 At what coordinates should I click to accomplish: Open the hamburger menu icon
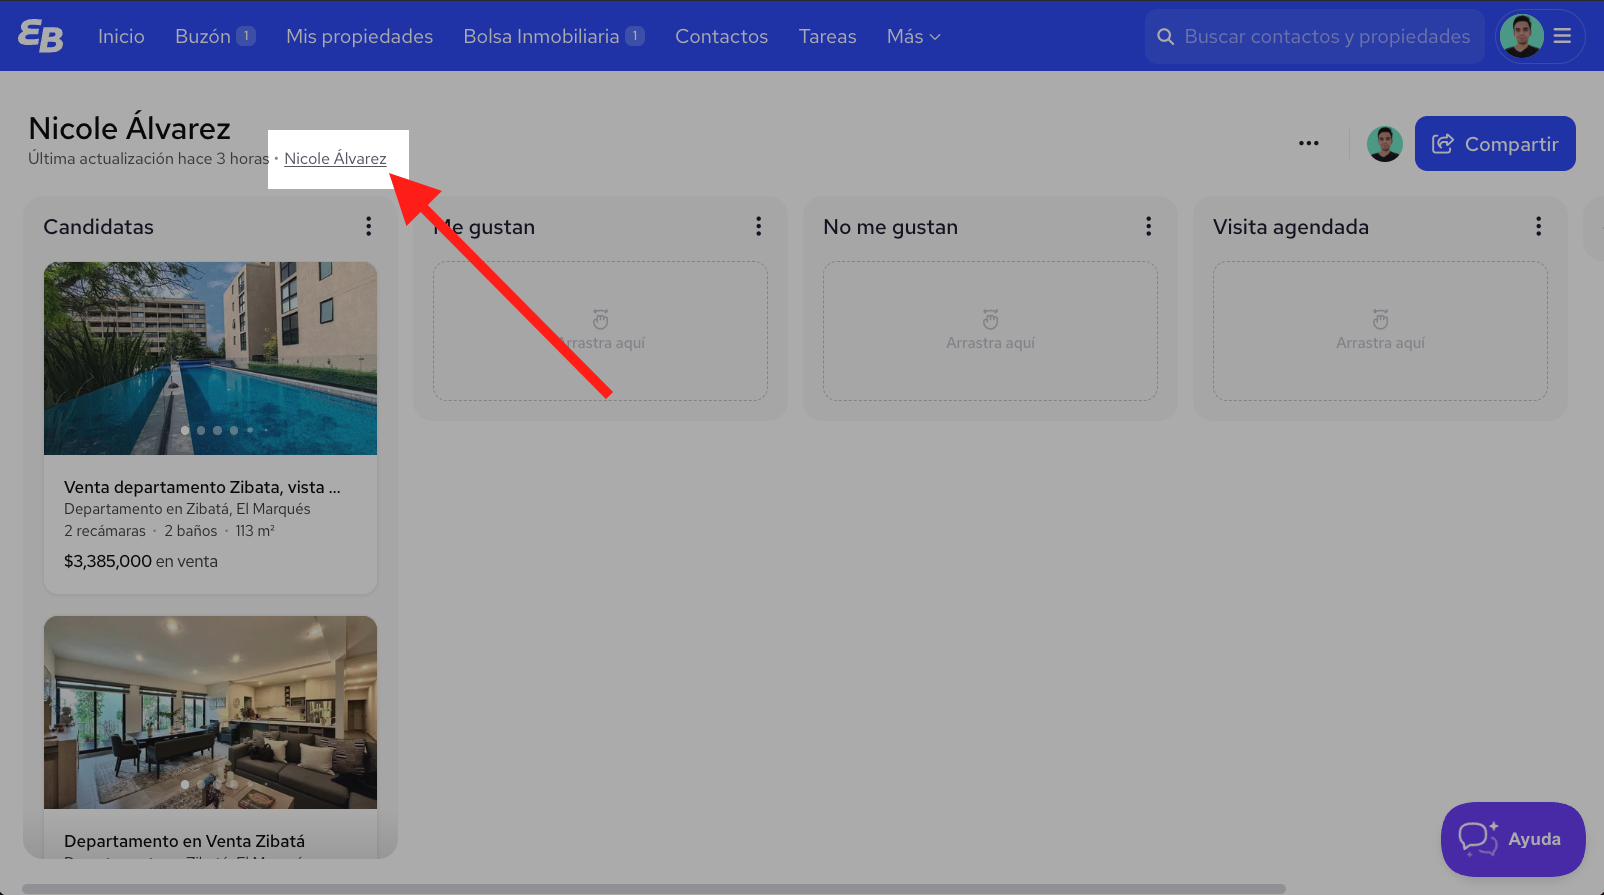point(1562,36)
